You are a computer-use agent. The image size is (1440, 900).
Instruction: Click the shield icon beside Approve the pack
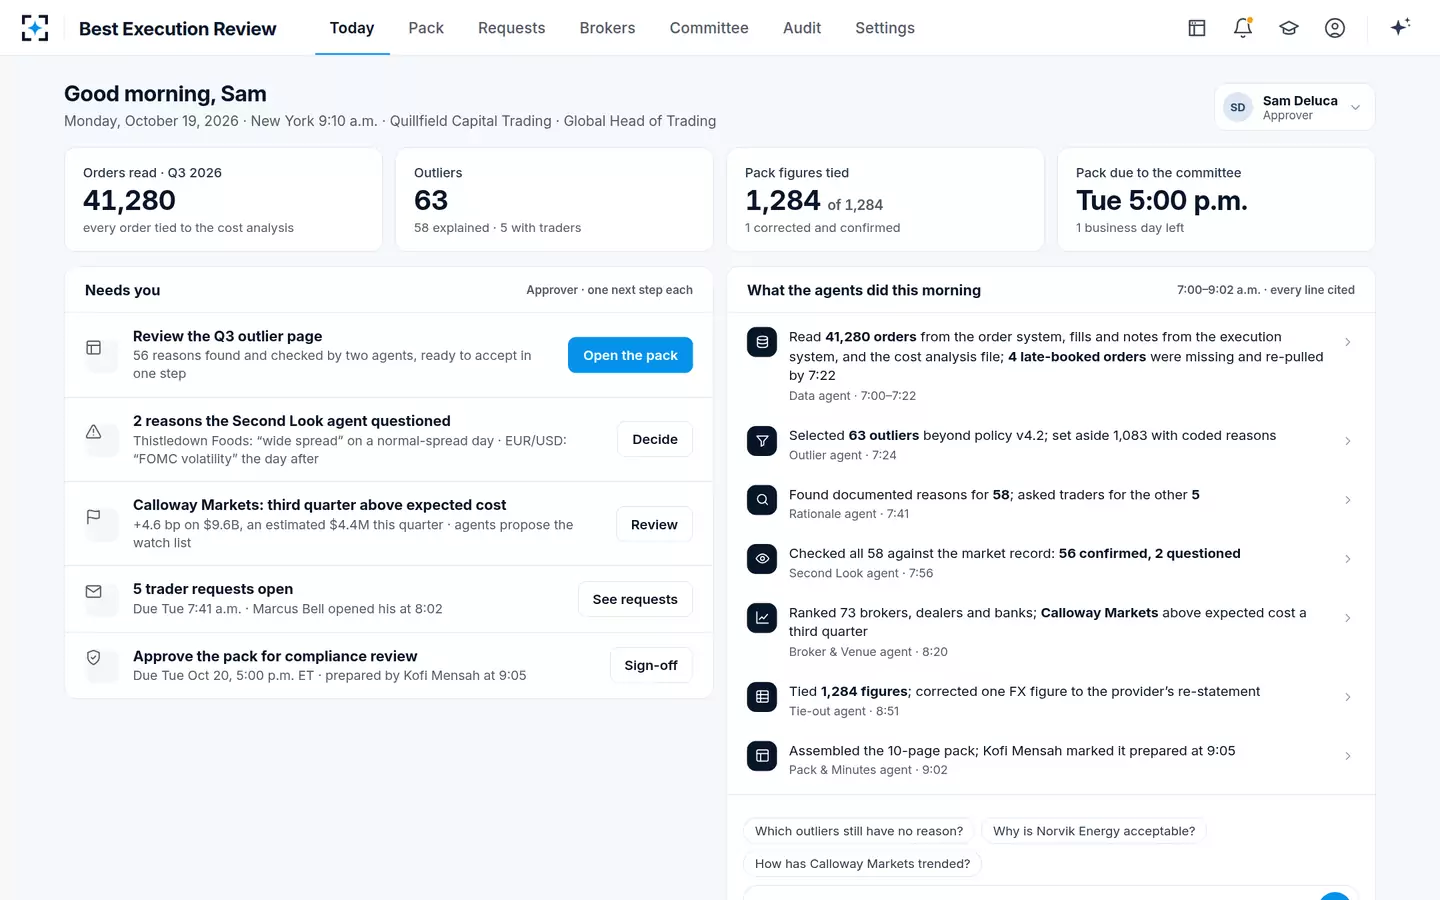[94, 658]
